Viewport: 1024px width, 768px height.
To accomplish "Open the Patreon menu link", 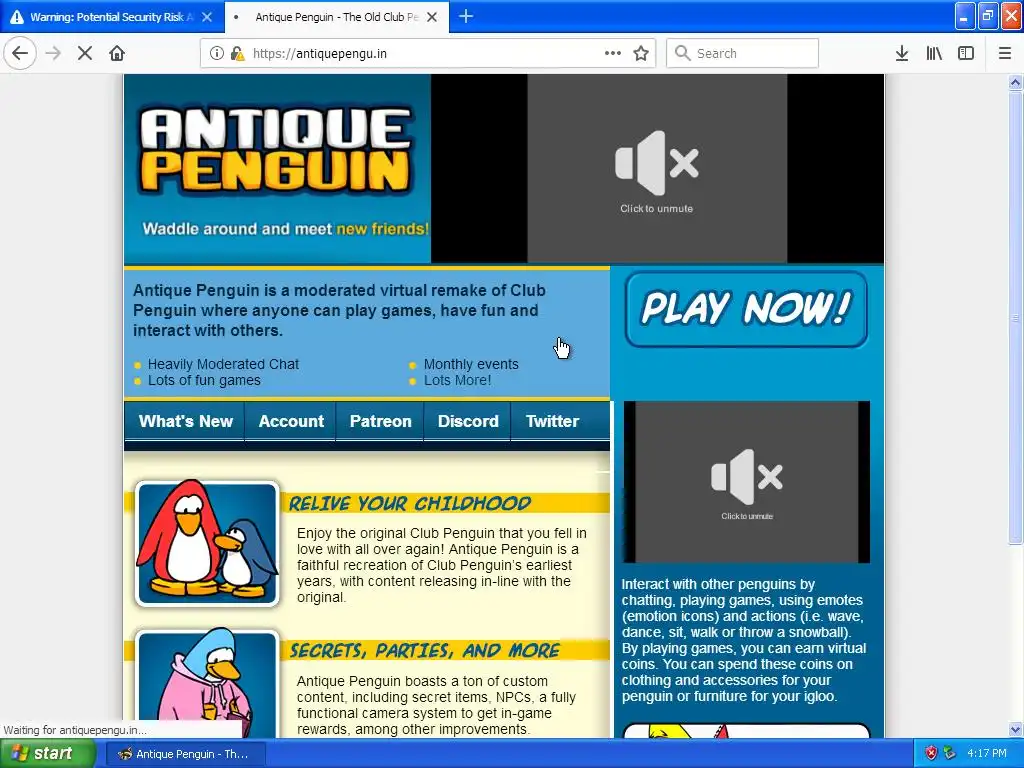I will coord(380,421).
